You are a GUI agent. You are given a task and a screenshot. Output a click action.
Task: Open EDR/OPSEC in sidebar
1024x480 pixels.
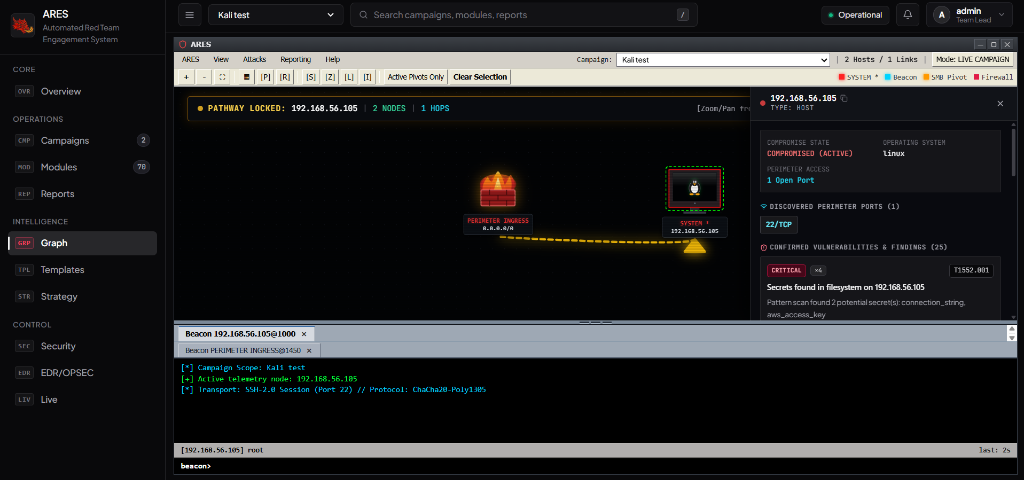[x=82, y=373]
